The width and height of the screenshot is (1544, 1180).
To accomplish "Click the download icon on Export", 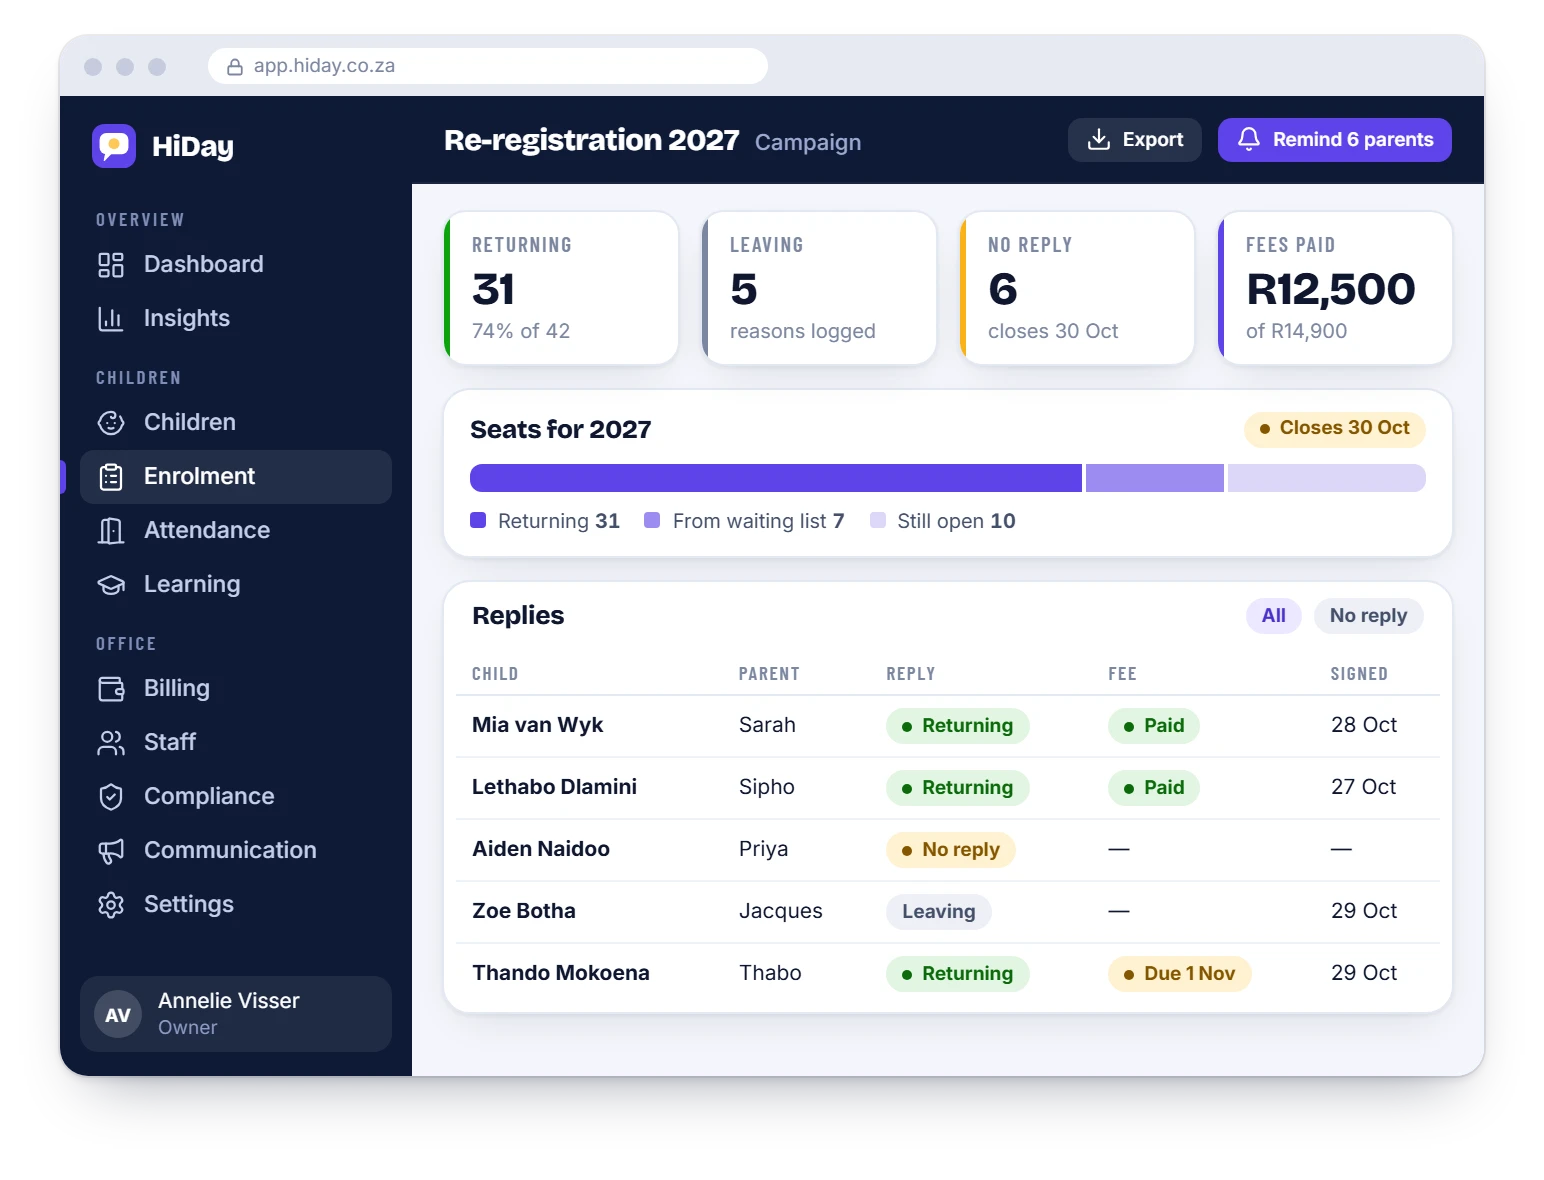I will click(1099, 139).
